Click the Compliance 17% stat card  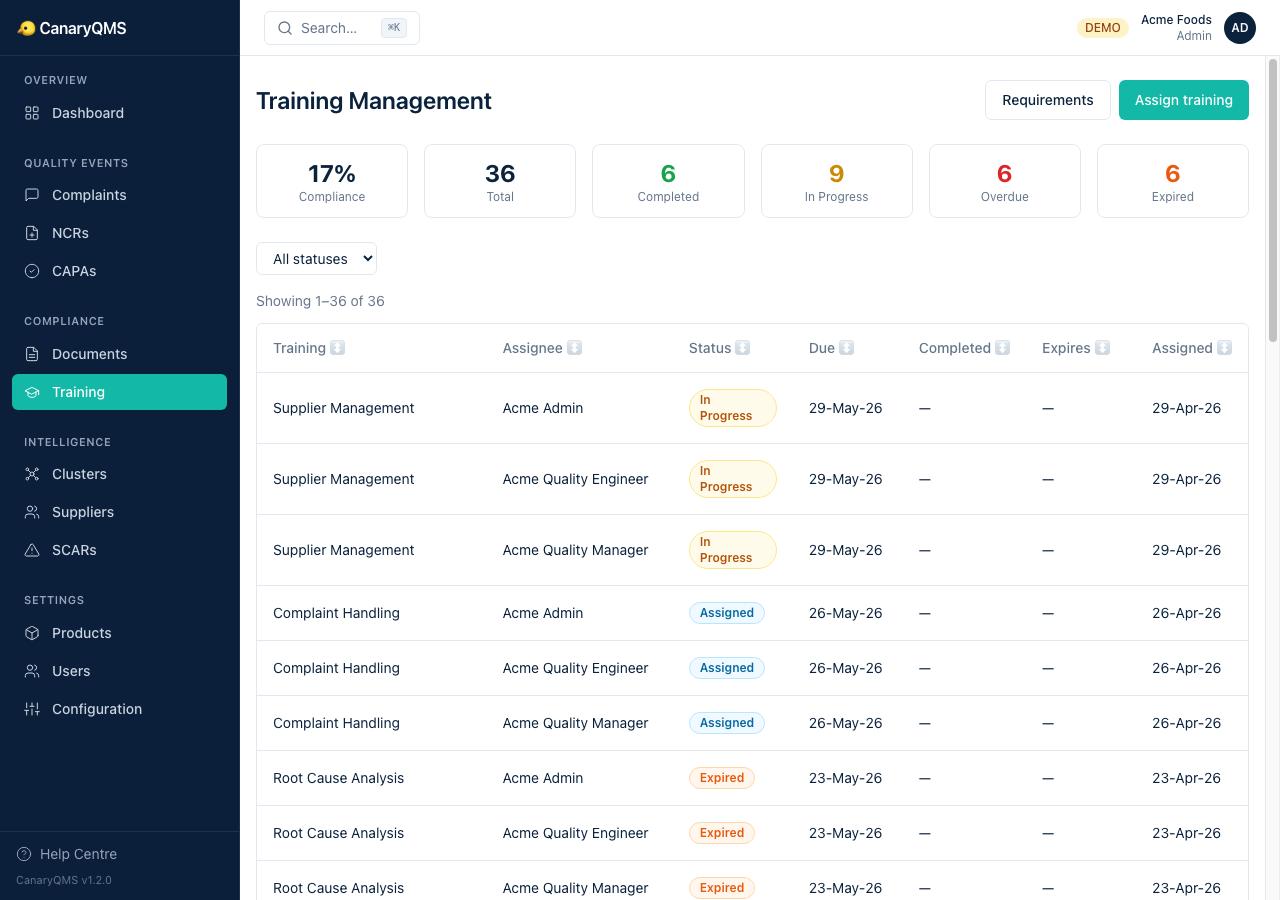click(x=332, y=181)
